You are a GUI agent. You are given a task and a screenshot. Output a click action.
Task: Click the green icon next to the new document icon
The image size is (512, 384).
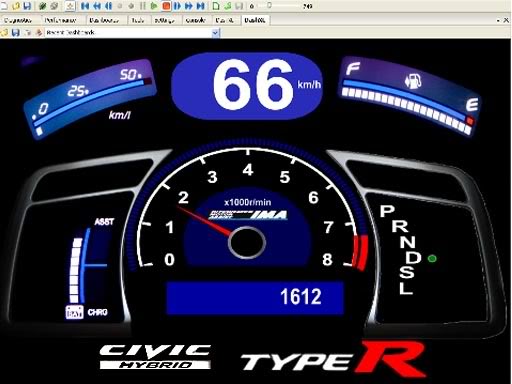(x=227, y=6)
